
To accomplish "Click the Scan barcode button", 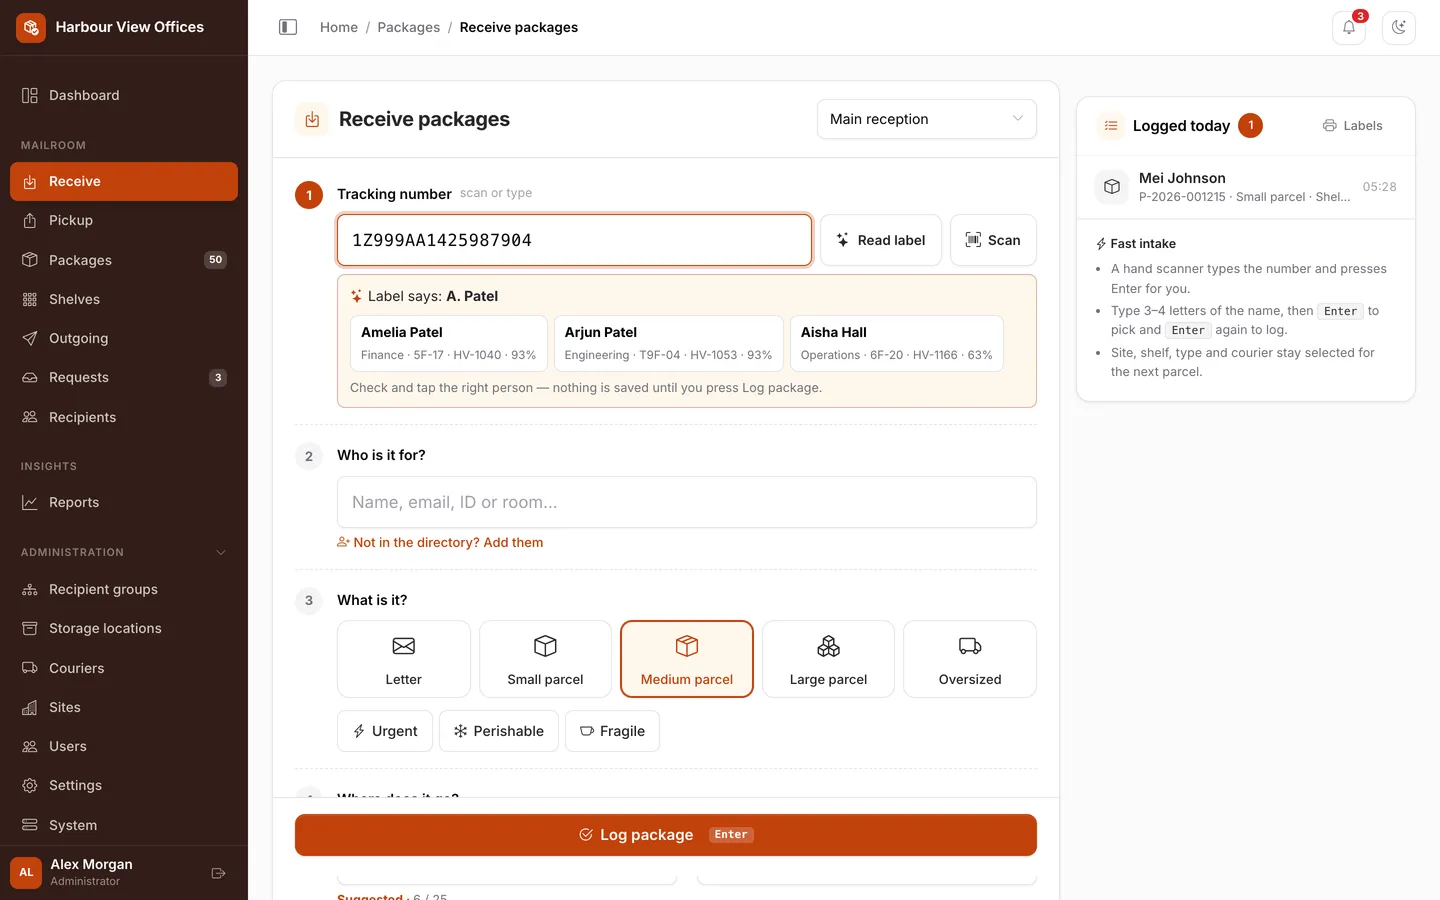I will (x=993, y=240).
